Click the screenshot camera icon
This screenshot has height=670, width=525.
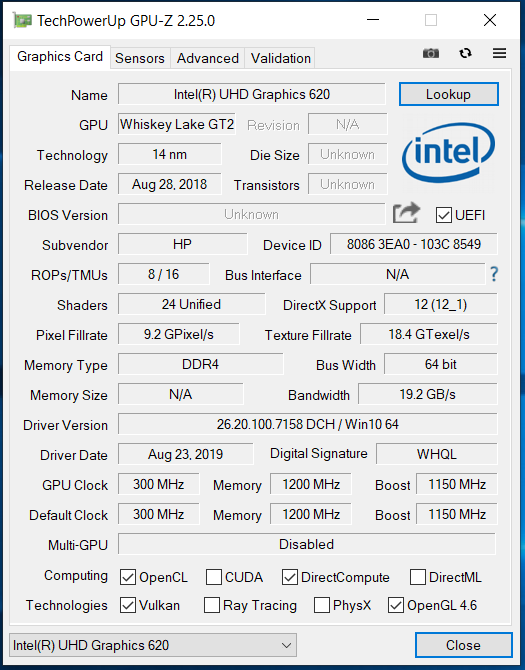pos(431,53)
